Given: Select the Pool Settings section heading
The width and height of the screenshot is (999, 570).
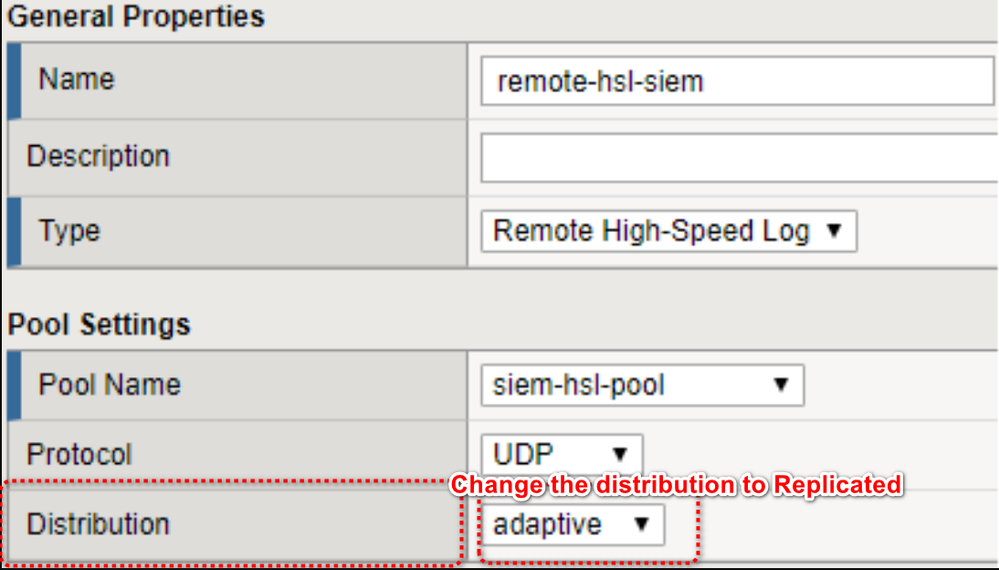Looking at the screenshot, I should pos(99,325).
